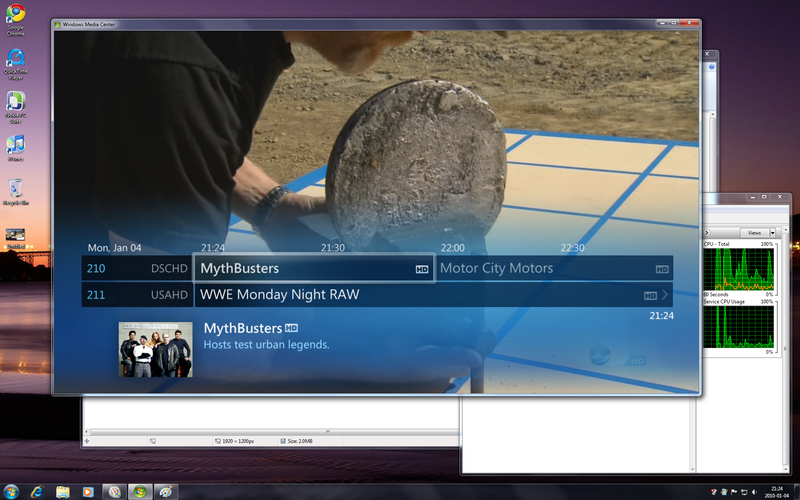Click the Views button in Resource Monitor

point(755,233)
